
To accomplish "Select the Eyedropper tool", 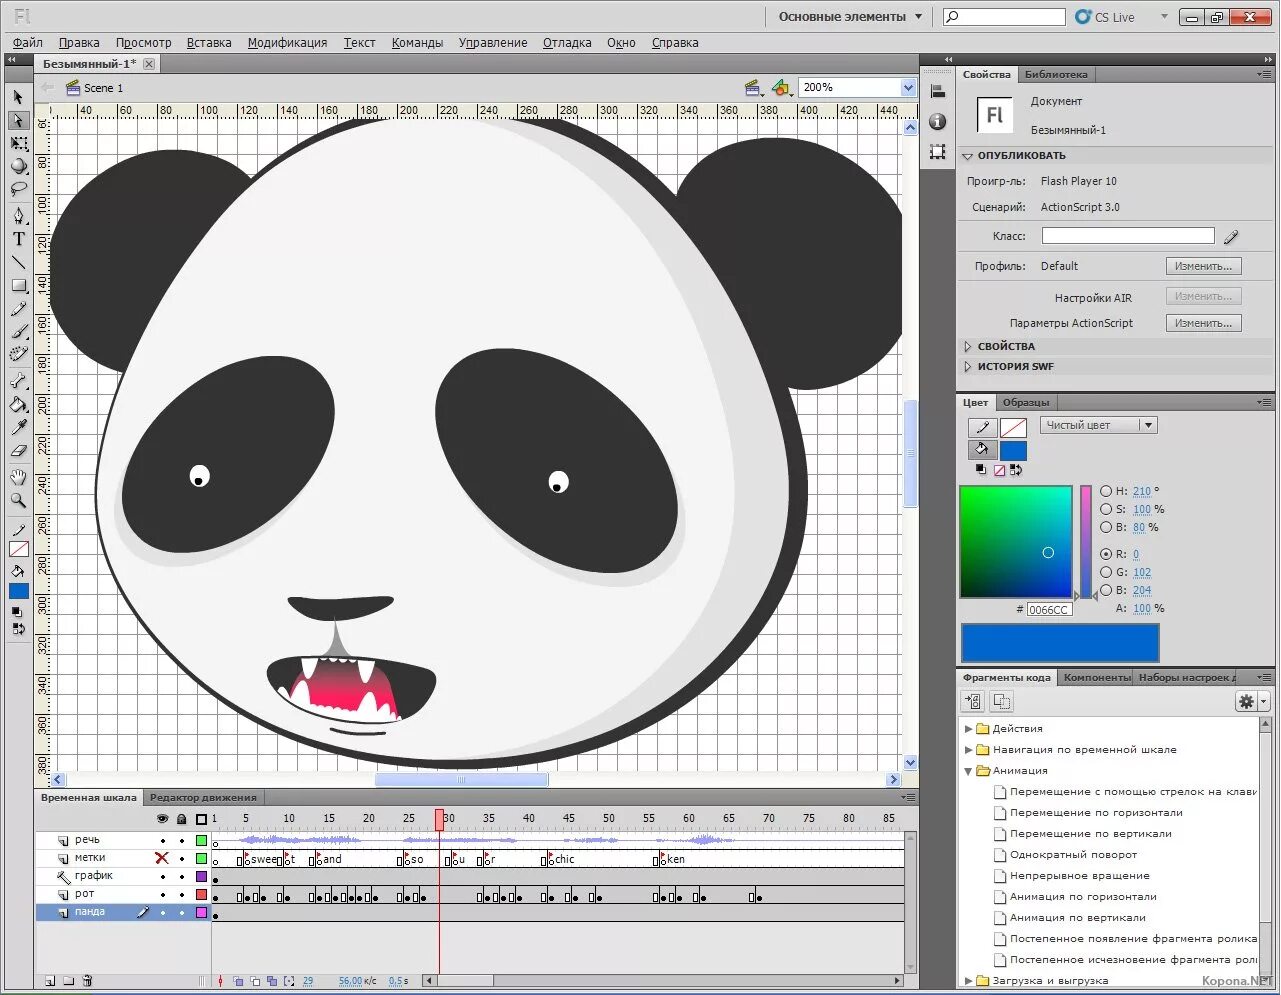I will [18, 428].
